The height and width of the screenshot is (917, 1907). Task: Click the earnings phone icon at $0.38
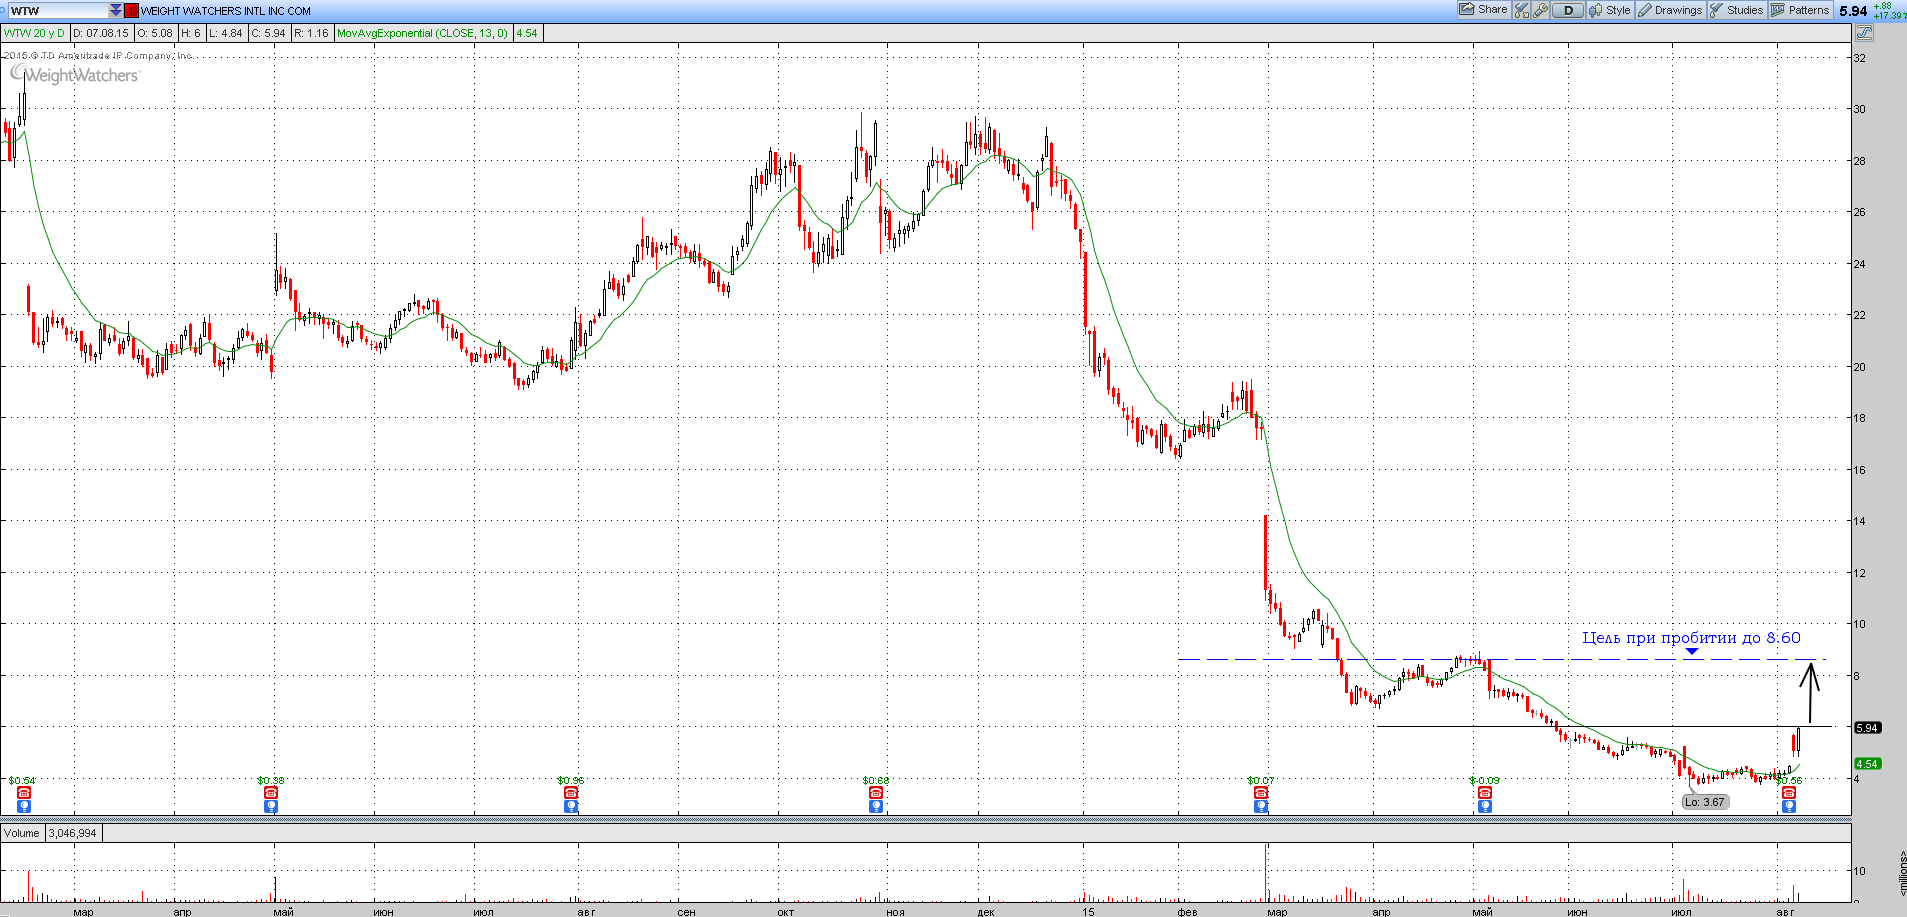click(271, 793)
